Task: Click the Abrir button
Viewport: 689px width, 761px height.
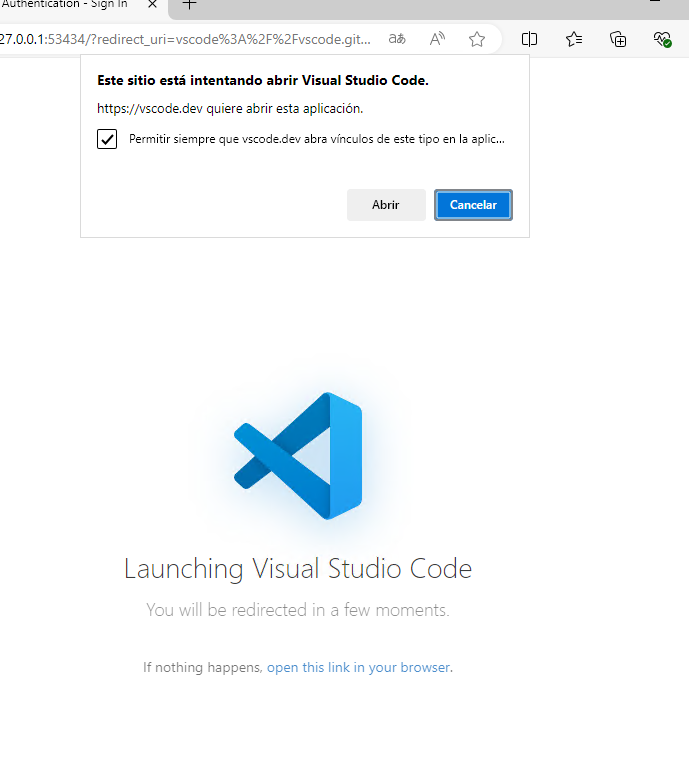Action: point(386,205)
